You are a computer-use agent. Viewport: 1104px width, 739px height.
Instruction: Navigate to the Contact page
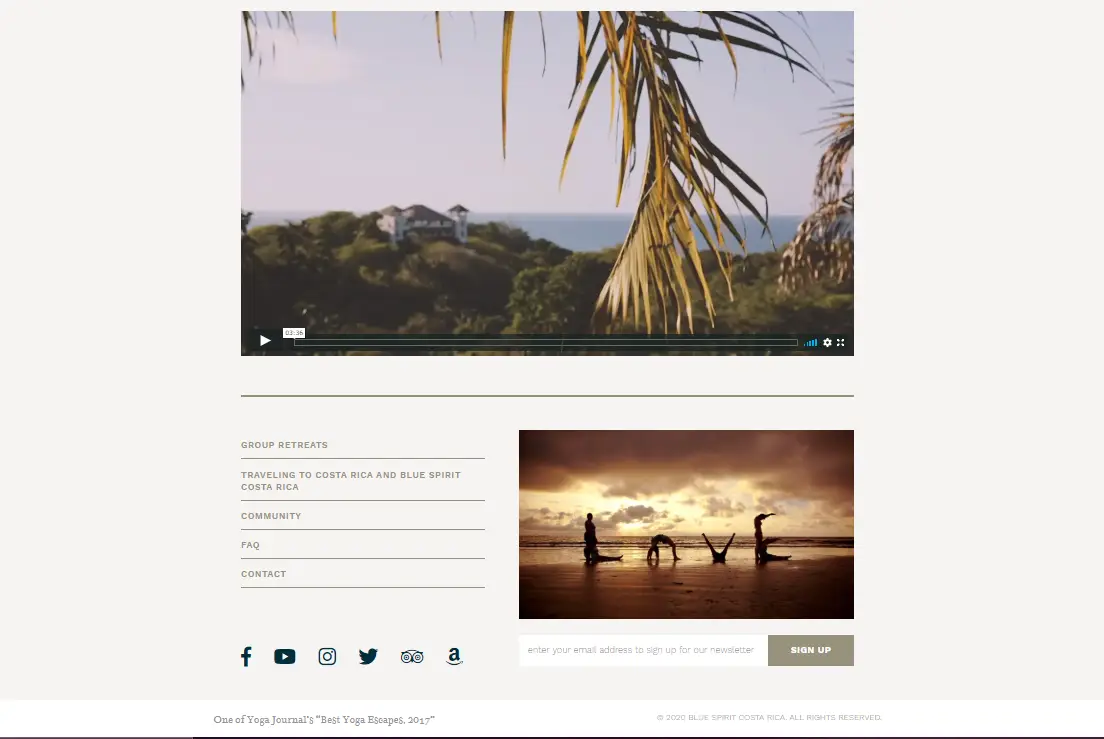(x=263, y=574)
